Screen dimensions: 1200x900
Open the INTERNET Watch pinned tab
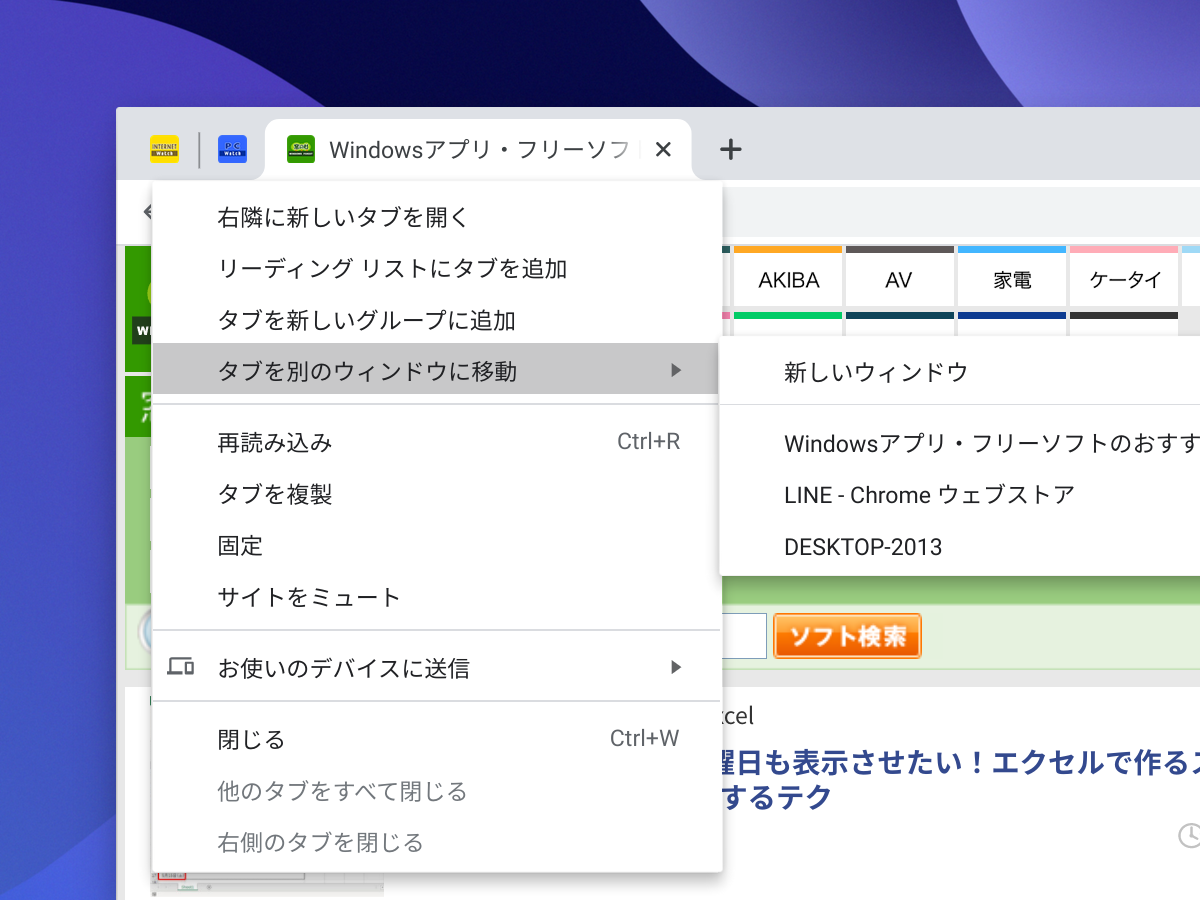164,148
